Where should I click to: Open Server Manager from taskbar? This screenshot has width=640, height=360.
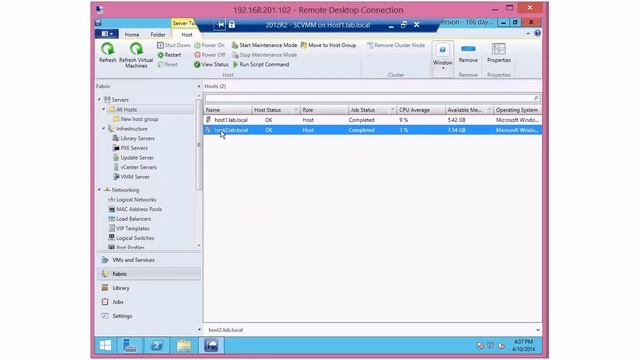(130, 346)
